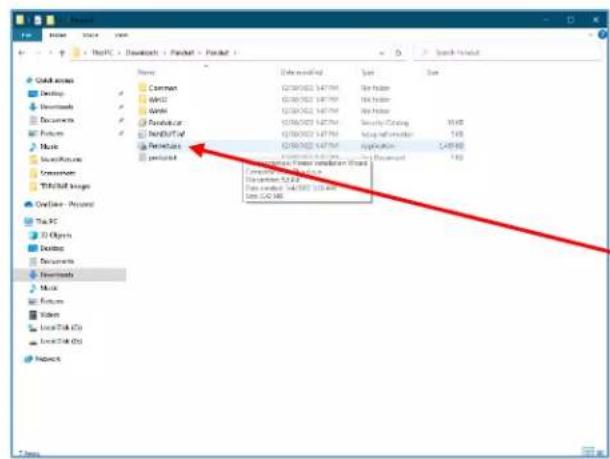Open Local Disk (D:)
The image size is (610, 459).
click(55, 341)
